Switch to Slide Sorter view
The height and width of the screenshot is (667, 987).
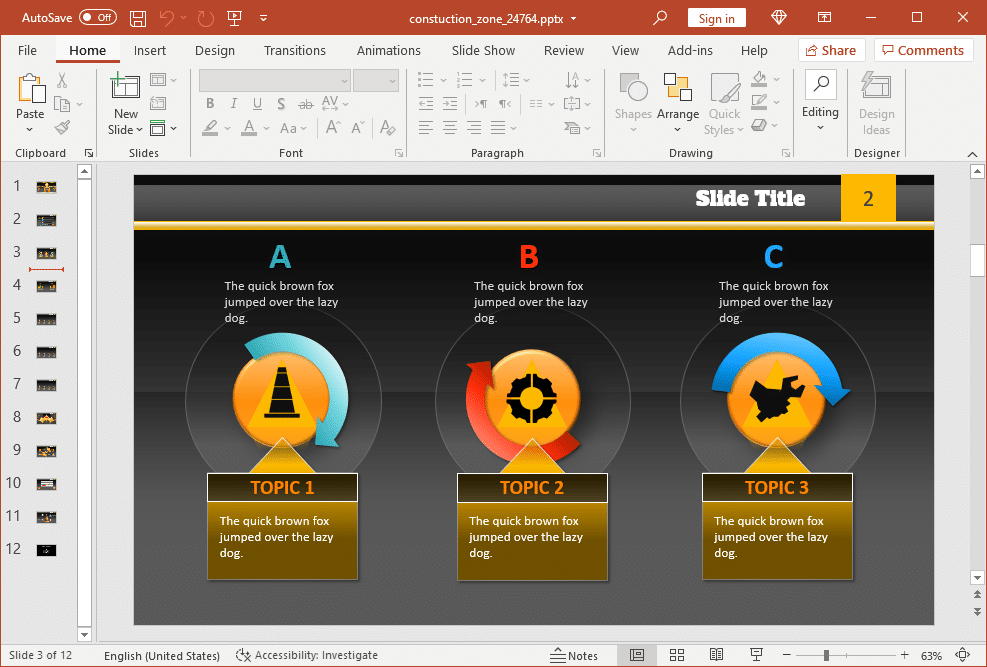[x=676, y=655]
